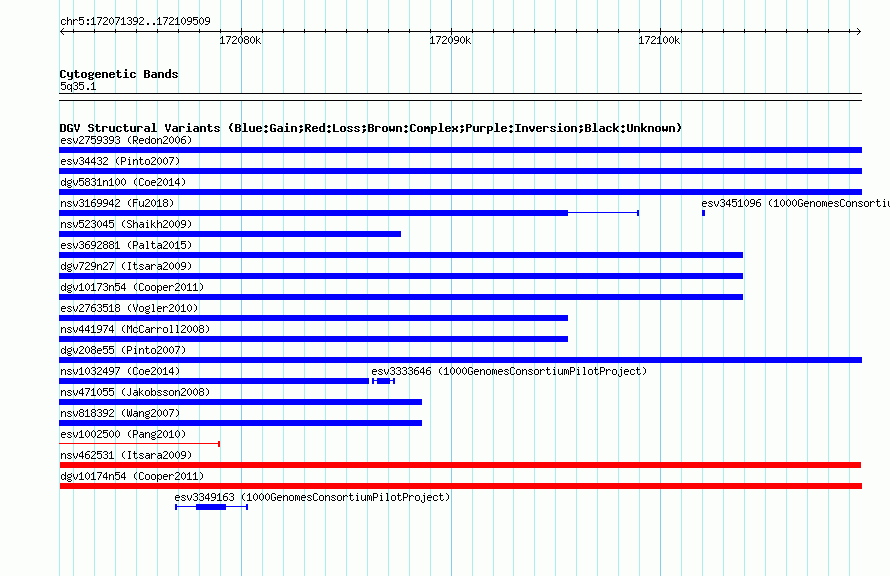This screenshot has width=890, height=576.
Task: Open the dgv5831n100 (Coe2014) variant label
Action: pyautogui.click(x=123, y=182)
